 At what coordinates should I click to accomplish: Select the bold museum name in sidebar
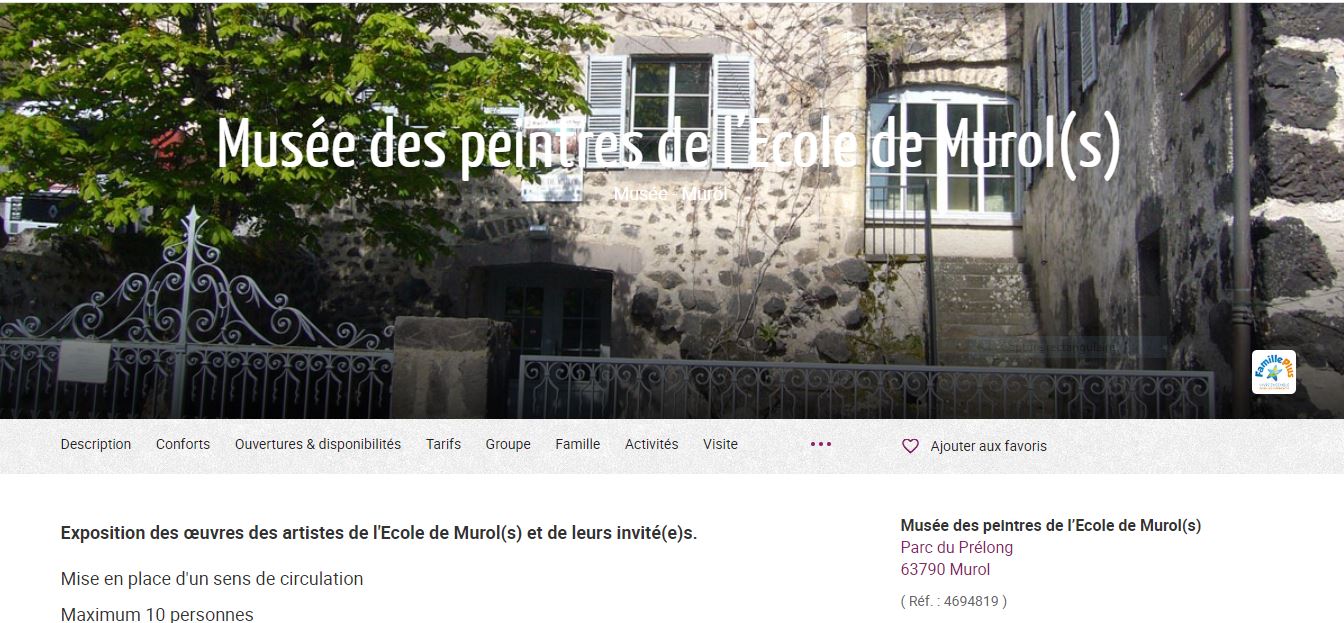point(1051,525)
